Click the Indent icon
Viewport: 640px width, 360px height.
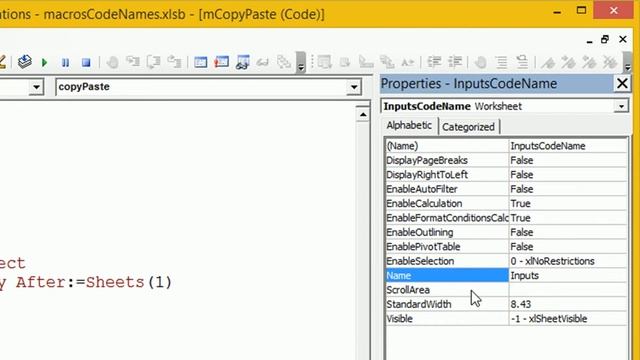tap(434, 62)
